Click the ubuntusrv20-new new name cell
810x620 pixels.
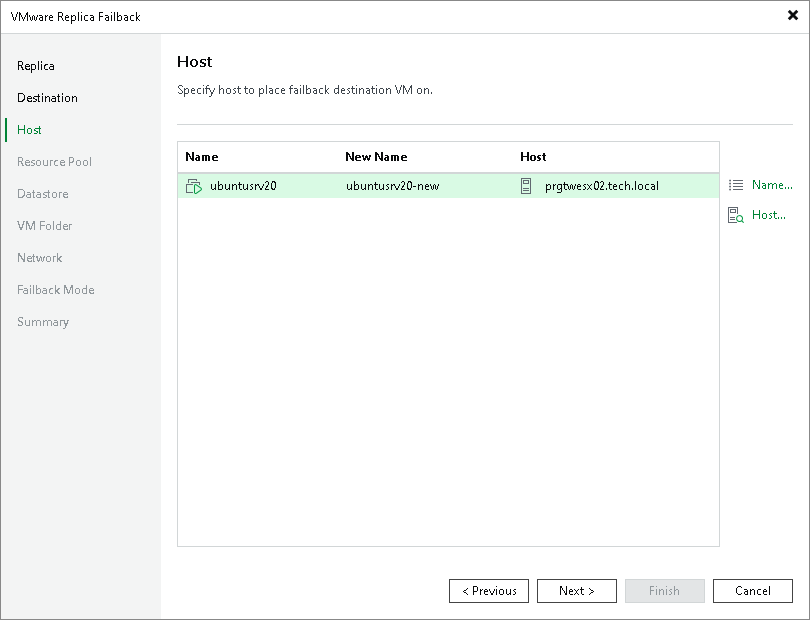(x=393, y=186)
